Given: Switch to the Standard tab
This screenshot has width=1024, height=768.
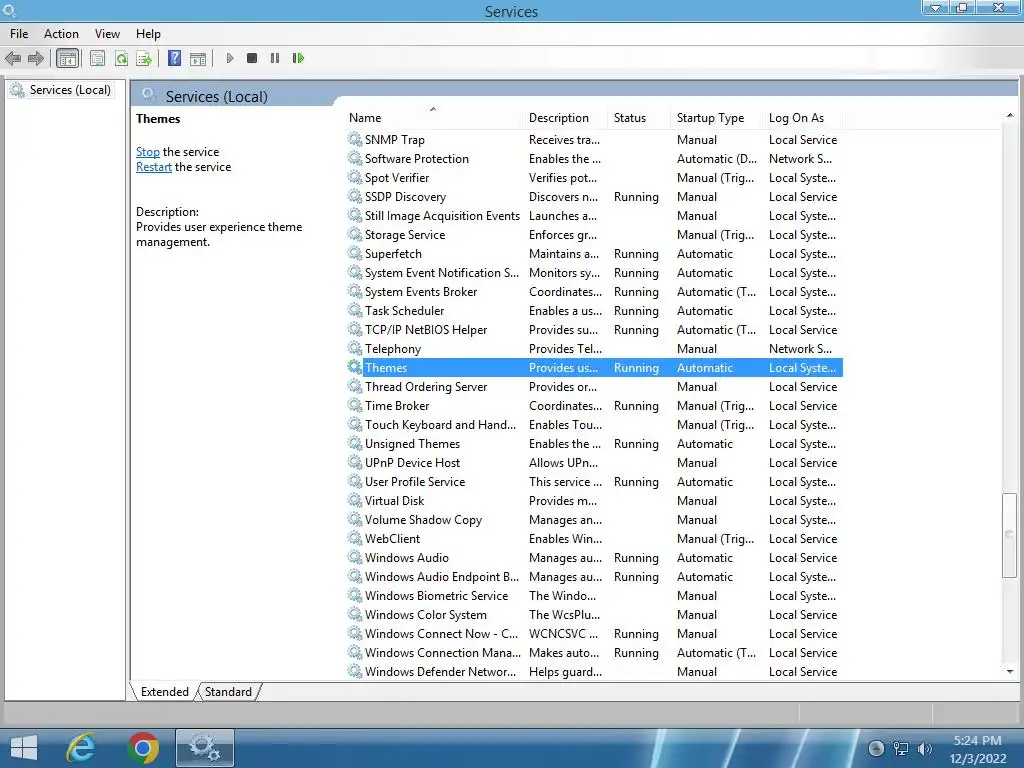Looking at the screenshot, I should (228, 692).
